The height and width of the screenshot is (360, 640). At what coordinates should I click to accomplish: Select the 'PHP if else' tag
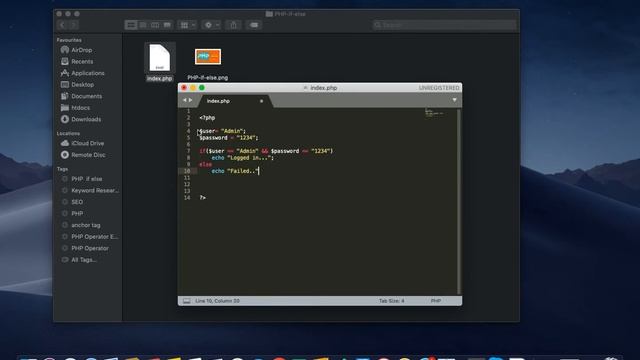87,179
